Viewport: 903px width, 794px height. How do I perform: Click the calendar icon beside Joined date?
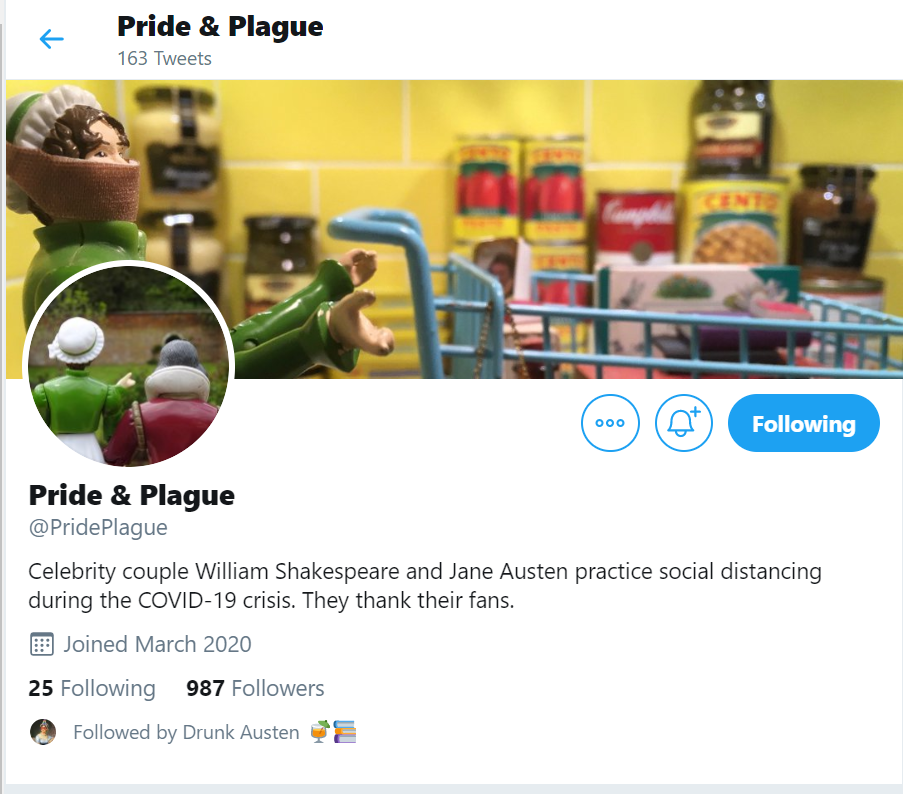pos(41,644)
